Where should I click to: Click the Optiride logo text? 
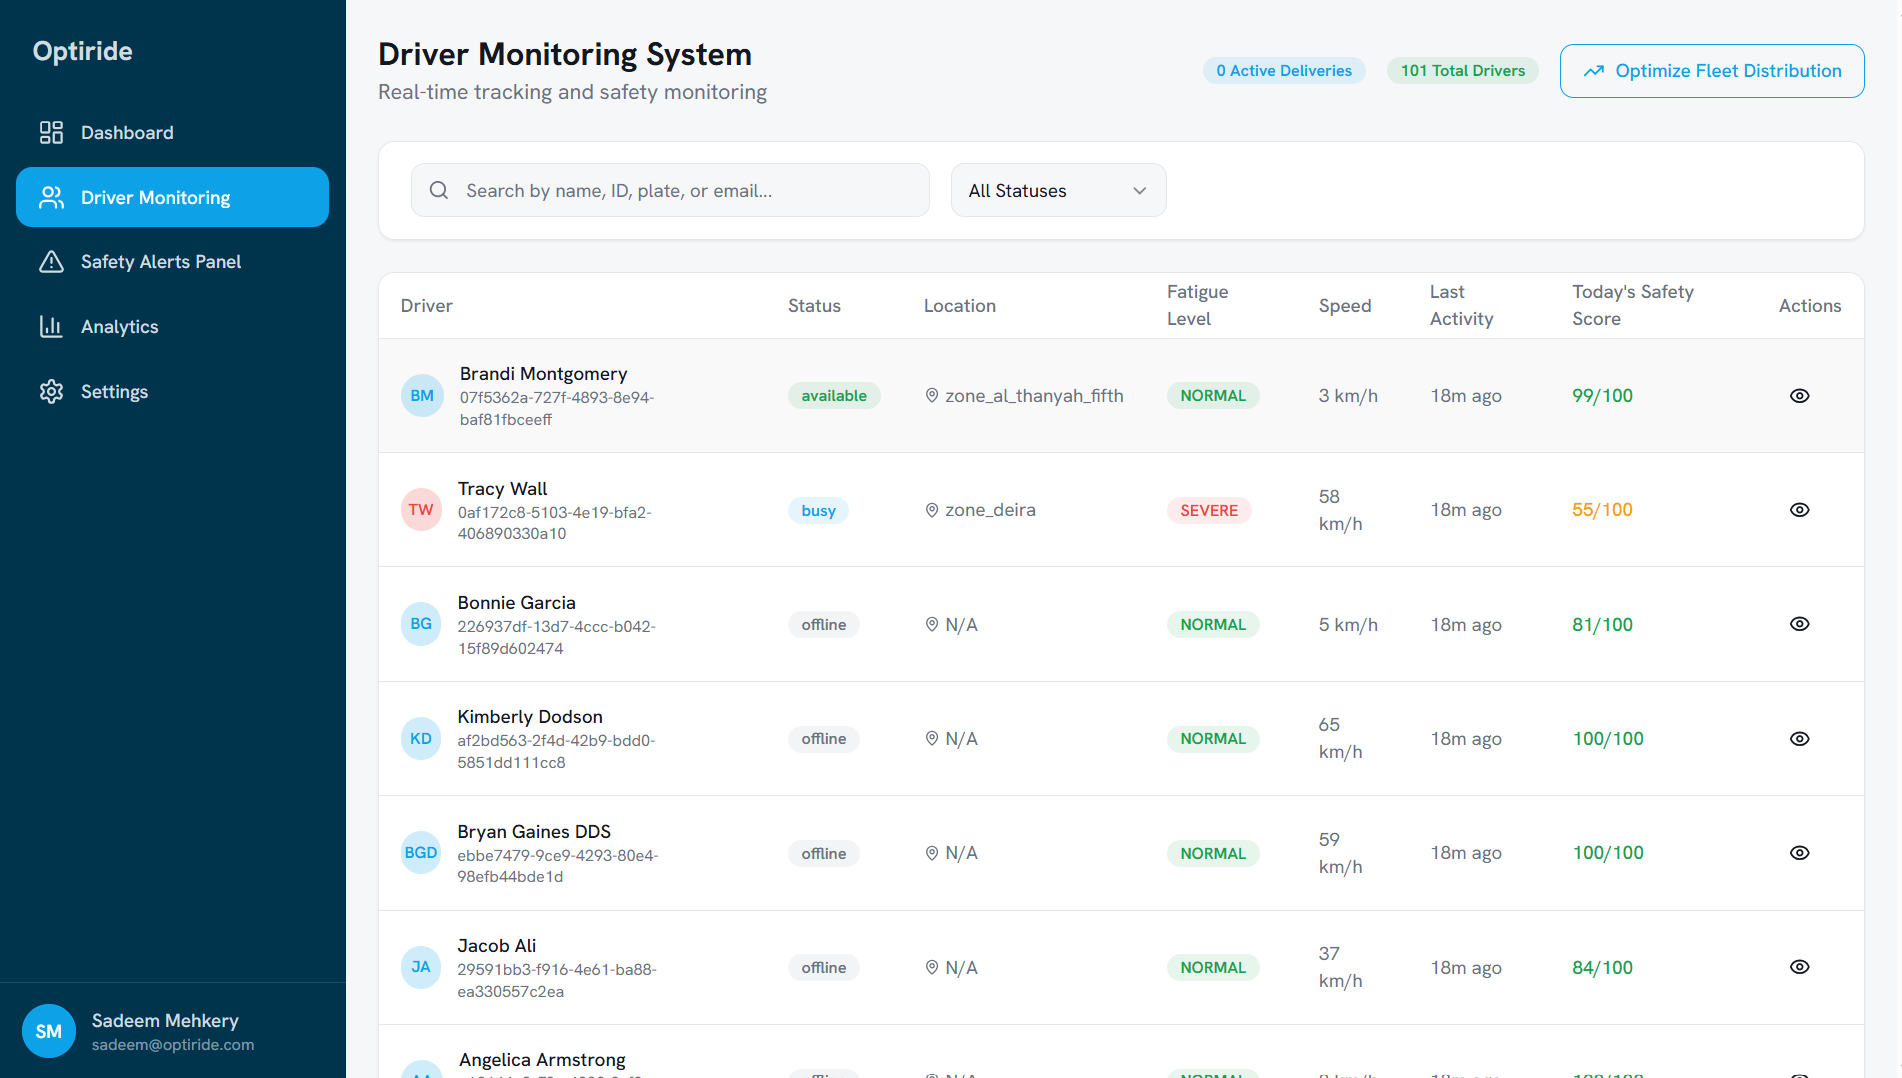[x=83, y=51]
